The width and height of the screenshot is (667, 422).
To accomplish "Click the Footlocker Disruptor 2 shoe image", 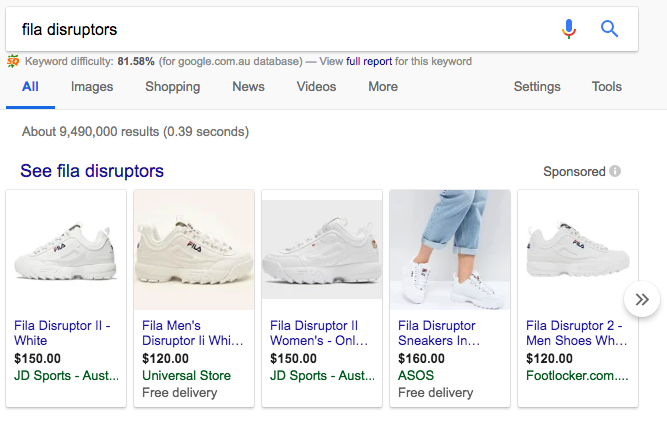I will (578, 250).
